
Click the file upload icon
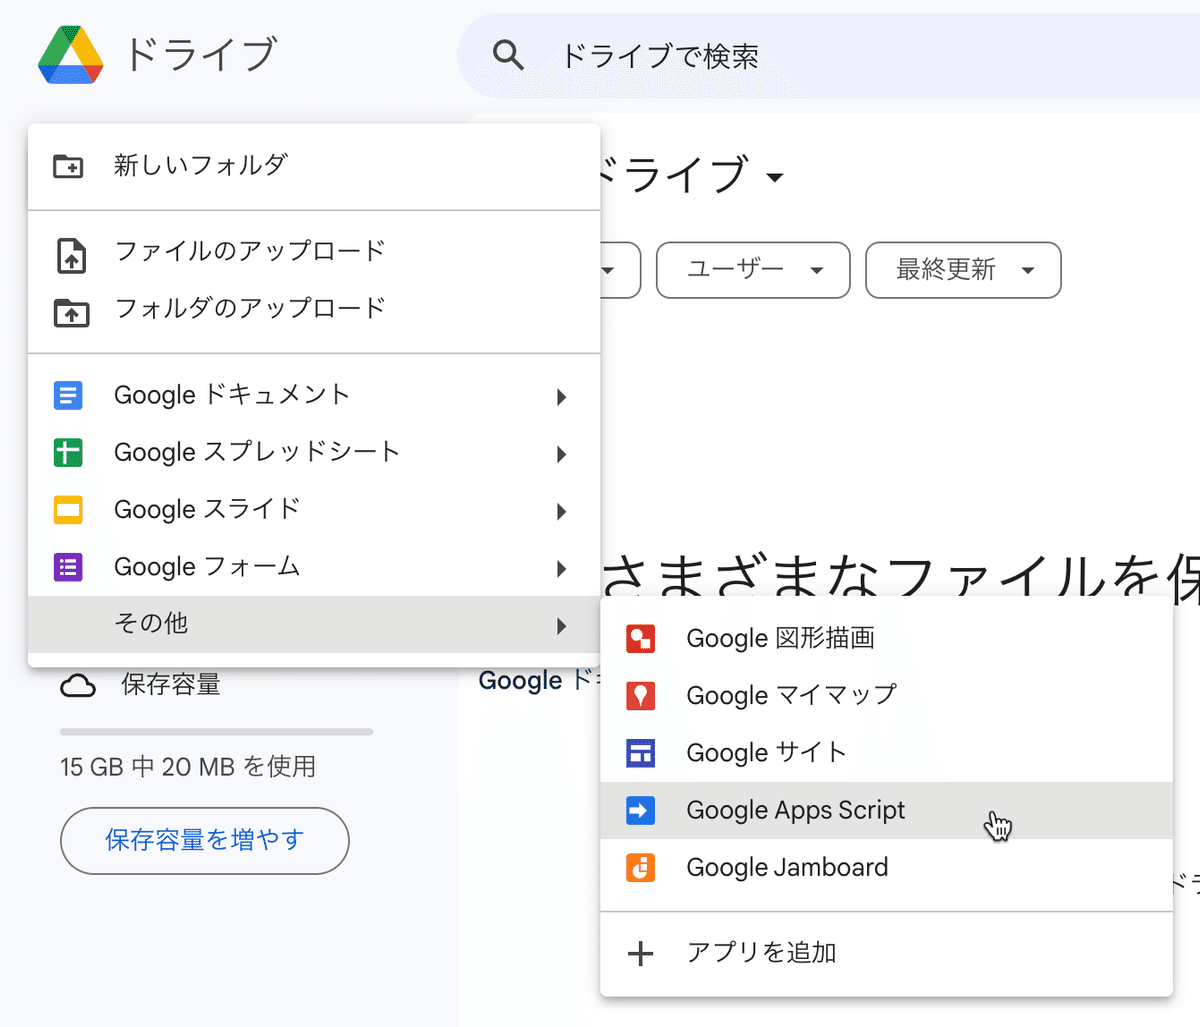(x=71, y=256)
